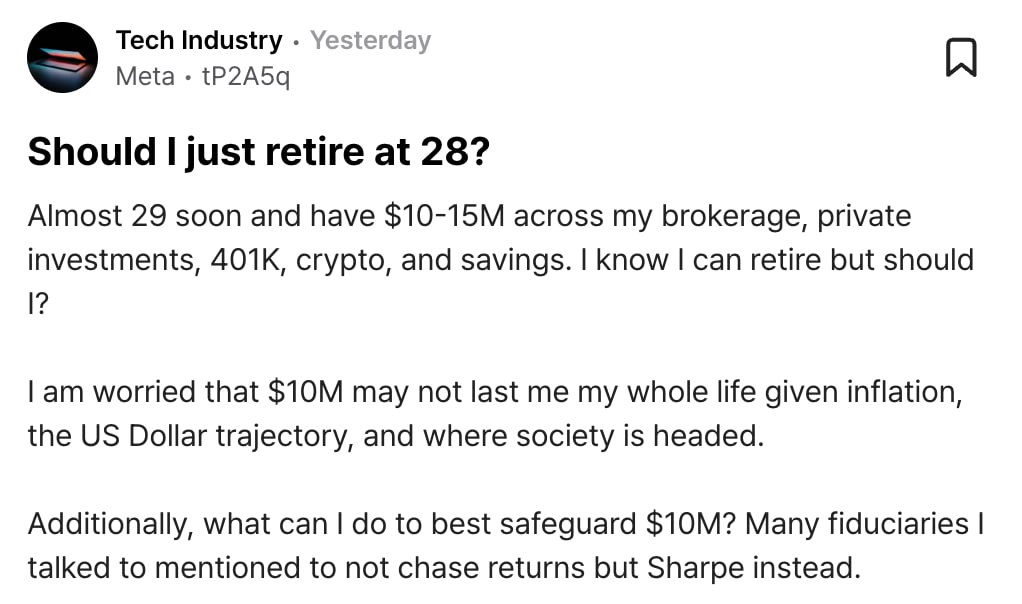Screen dimensions: 1022x604
Task: Open the Tech Industry channel link
Action: click(199, 41)
